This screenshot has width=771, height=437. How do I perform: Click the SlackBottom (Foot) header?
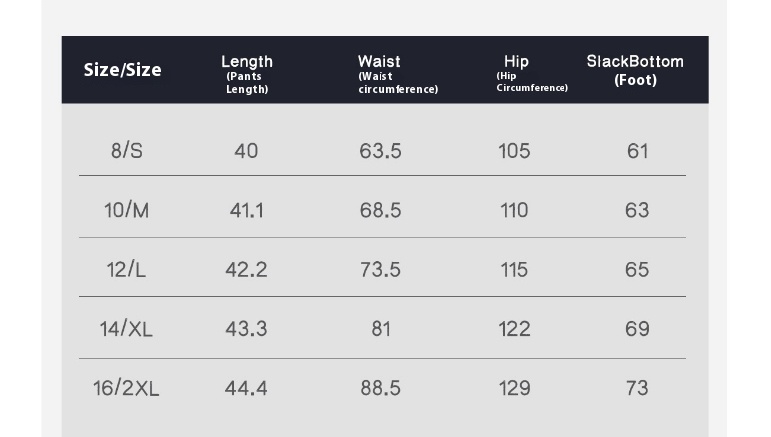pyautogui.click(x=635, y=70)
